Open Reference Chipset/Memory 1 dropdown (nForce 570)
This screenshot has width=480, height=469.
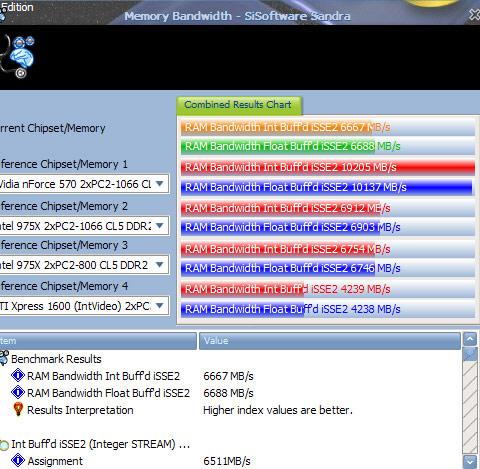coord(84,184)
